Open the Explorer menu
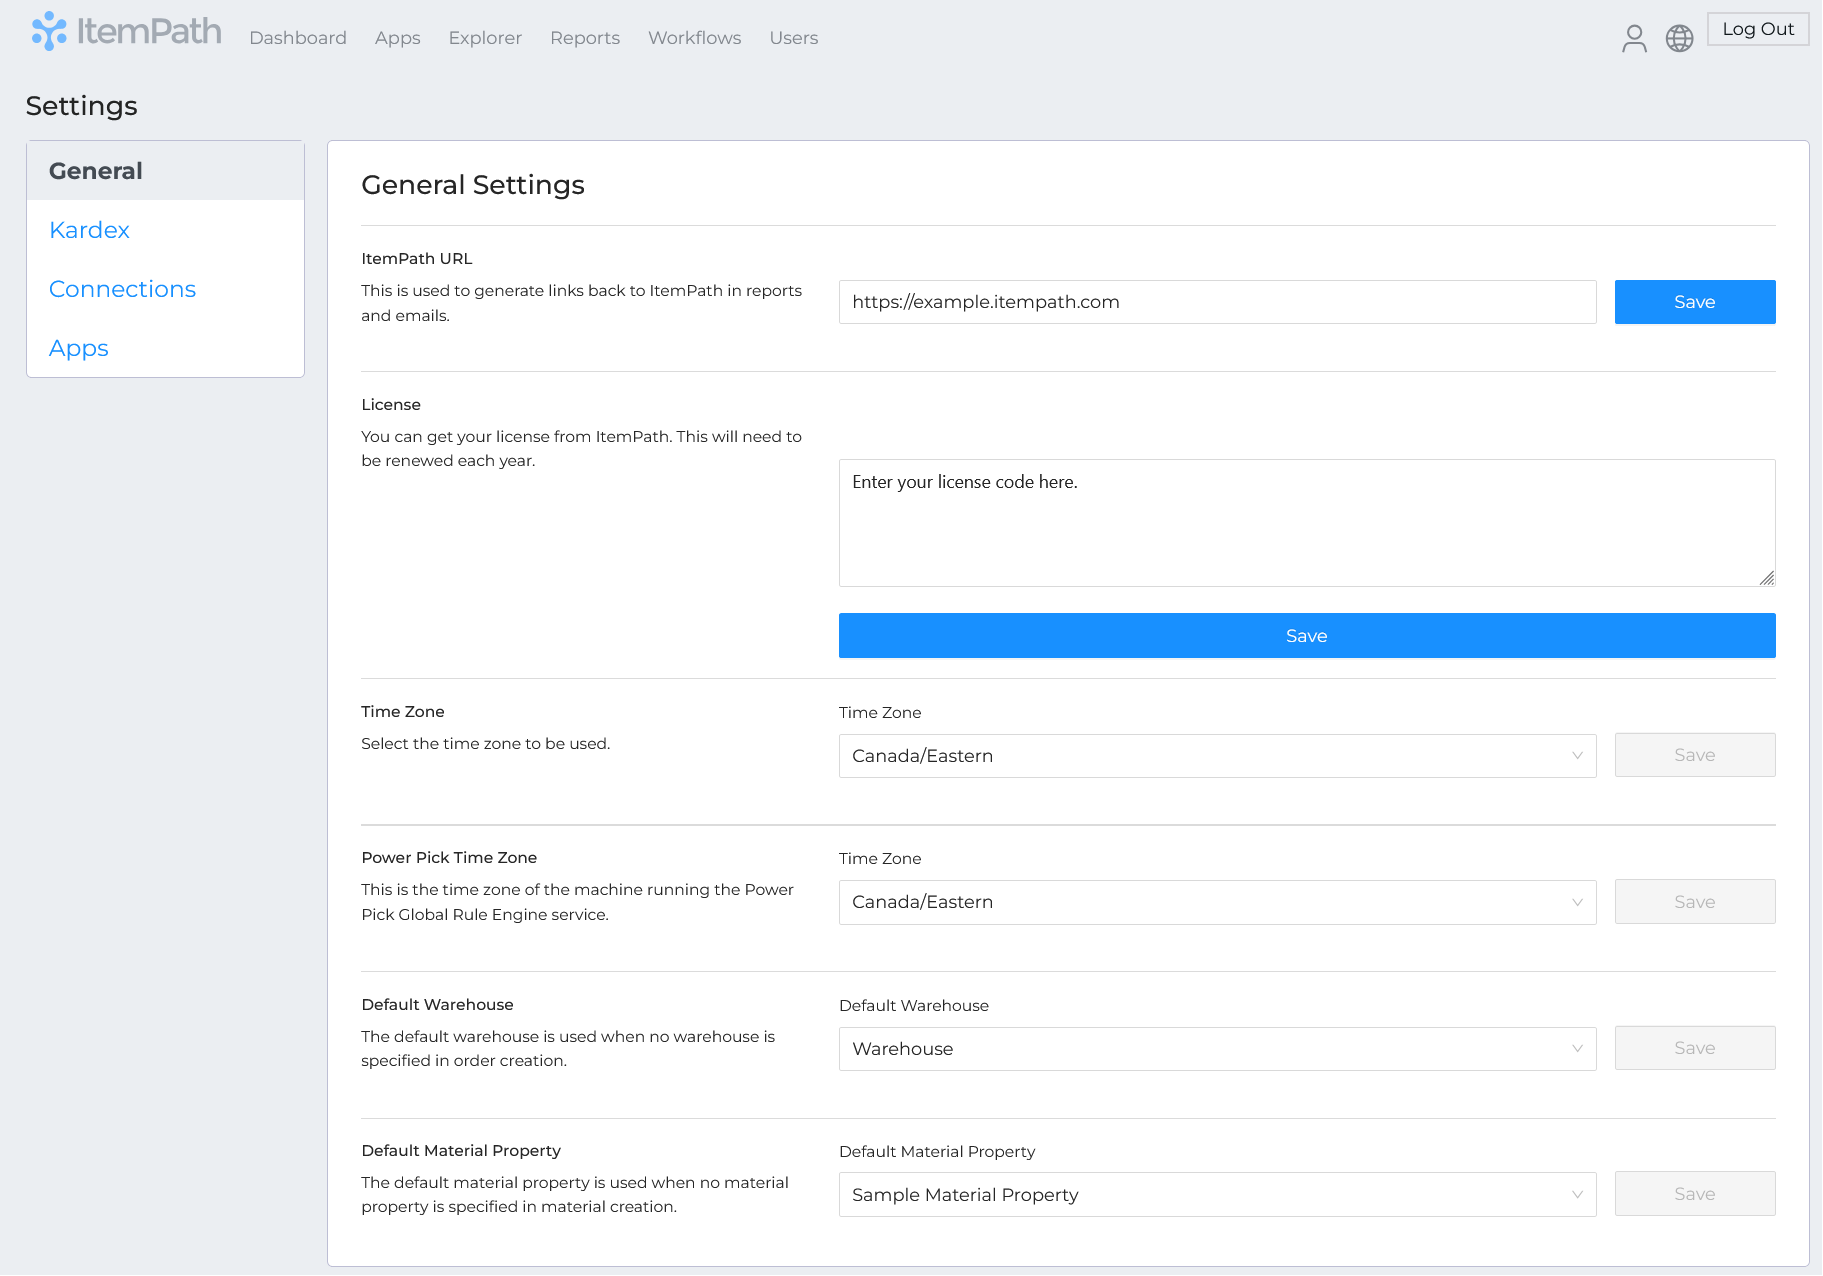Viewport: 1823px width, 1276px height. click(485, 38)
